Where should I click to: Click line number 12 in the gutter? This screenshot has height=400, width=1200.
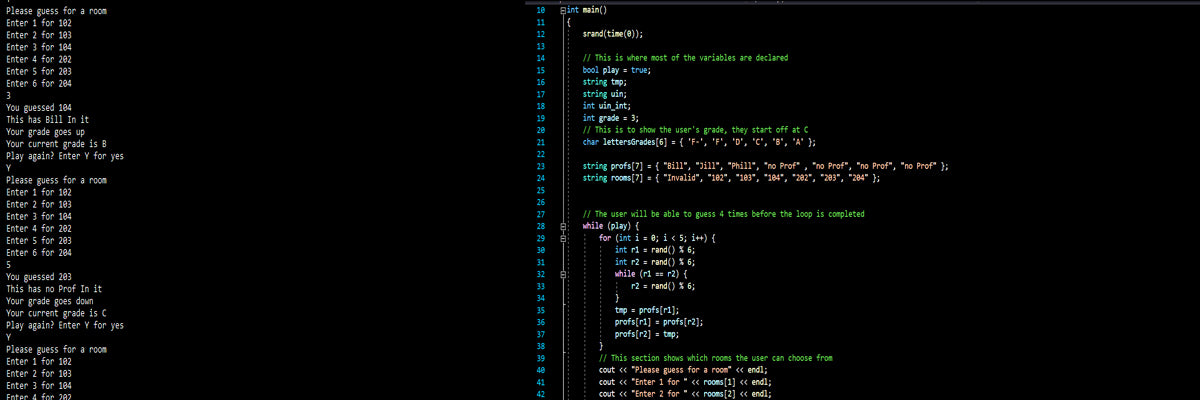[x=540, y=34]
